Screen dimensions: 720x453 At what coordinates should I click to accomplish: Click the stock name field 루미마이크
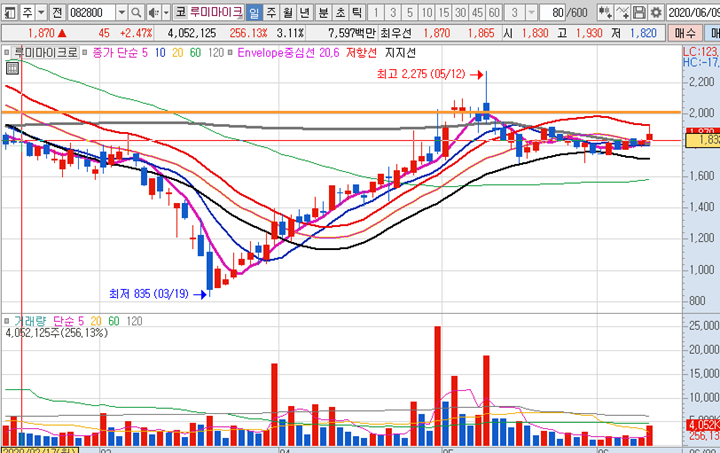[216, 12]
